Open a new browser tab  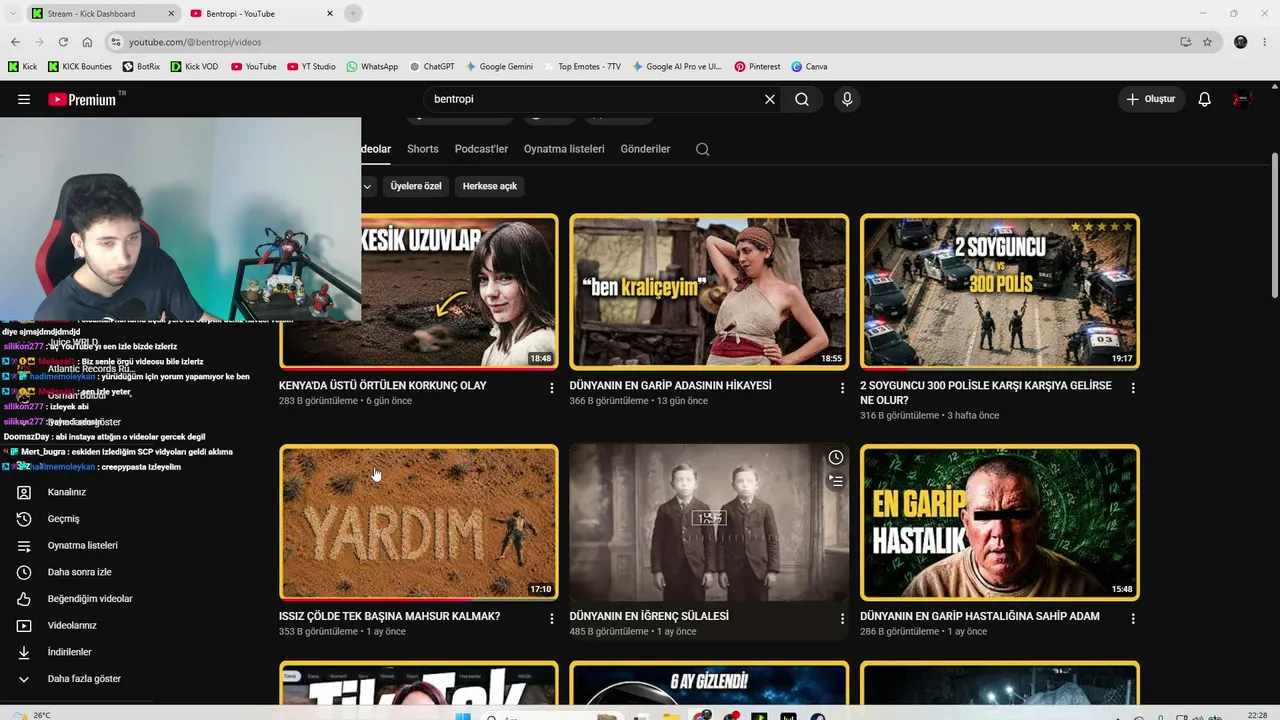353,13
